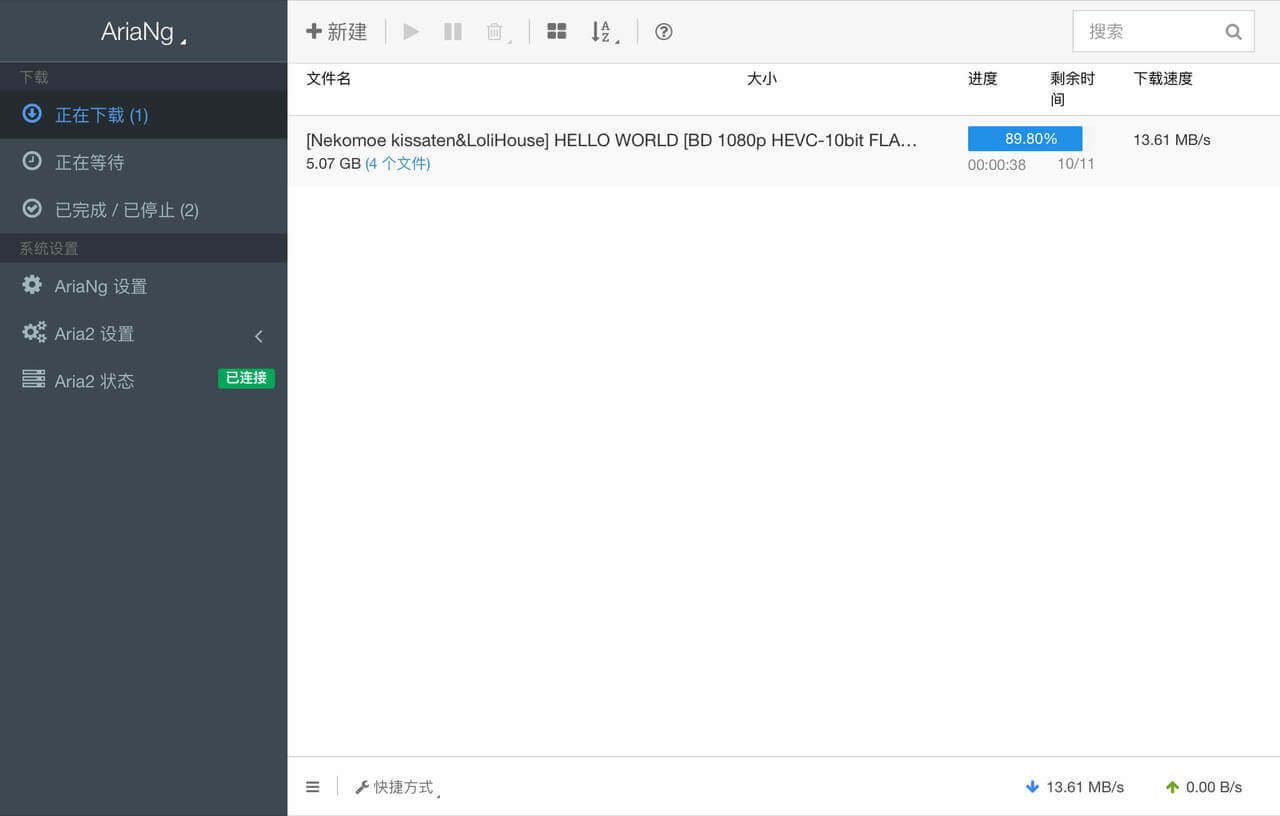Sort by 进度 column header
The image size is (1280, 816).
(983, 78)
